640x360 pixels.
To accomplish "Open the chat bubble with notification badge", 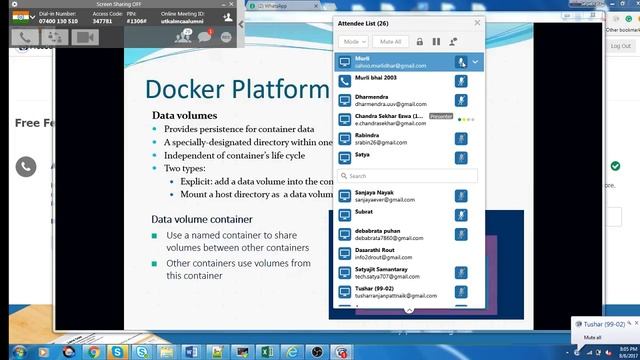I will coord(205,37).
